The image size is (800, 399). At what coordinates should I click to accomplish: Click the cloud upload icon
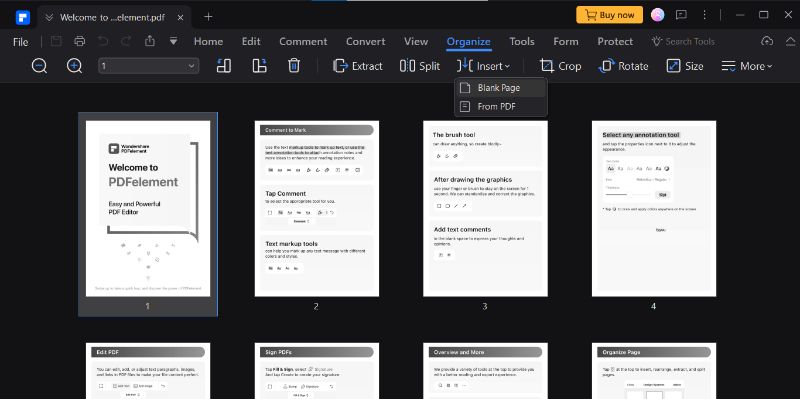click(767, 41)
